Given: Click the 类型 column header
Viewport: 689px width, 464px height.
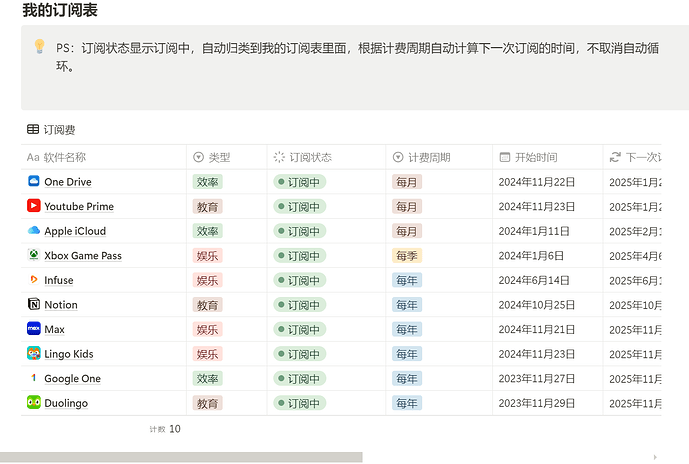Looking at the screenshot, I should pos(227,157).
